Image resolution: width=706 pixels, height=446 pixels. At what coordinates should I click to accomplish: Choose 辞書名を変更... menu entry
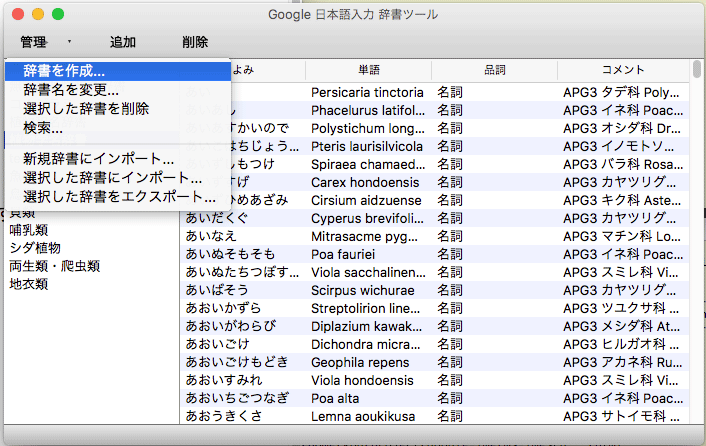click(x=118, y=90)
